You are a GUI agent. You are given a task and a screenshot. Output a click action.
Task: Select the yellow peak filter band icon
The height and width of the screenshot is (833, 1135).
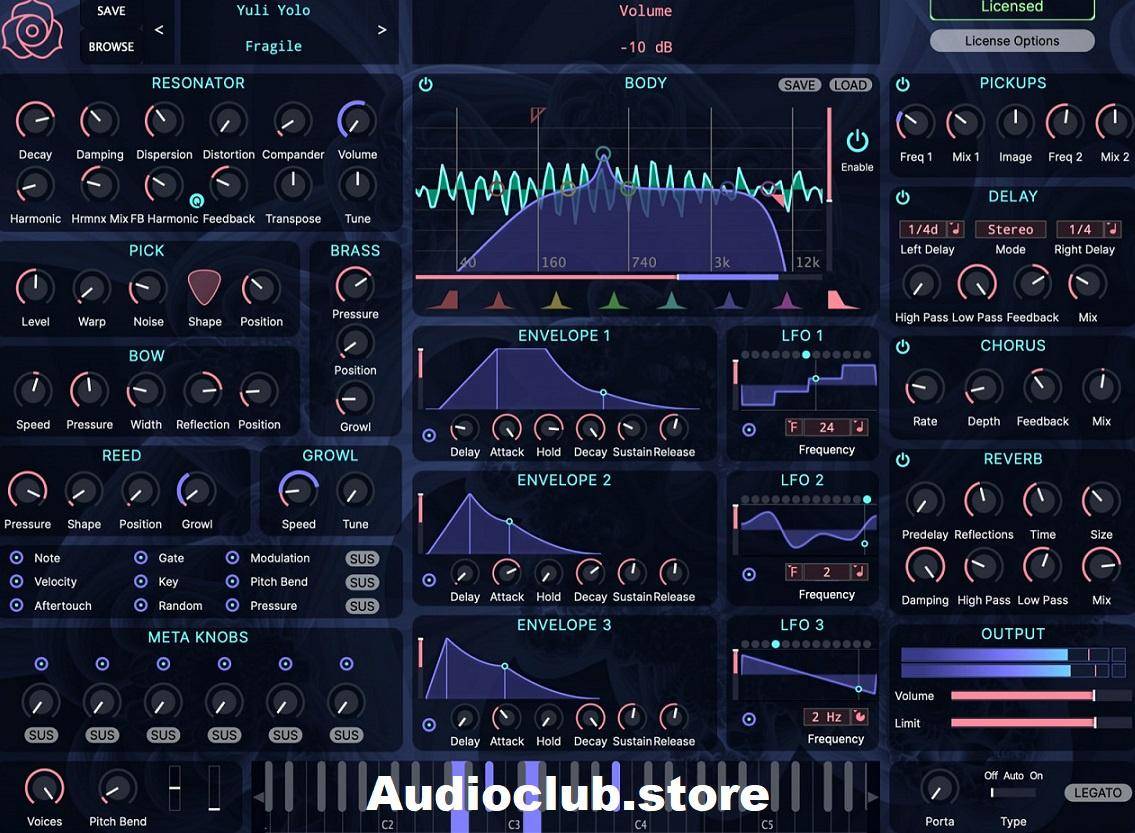click(x=555, y=300)
